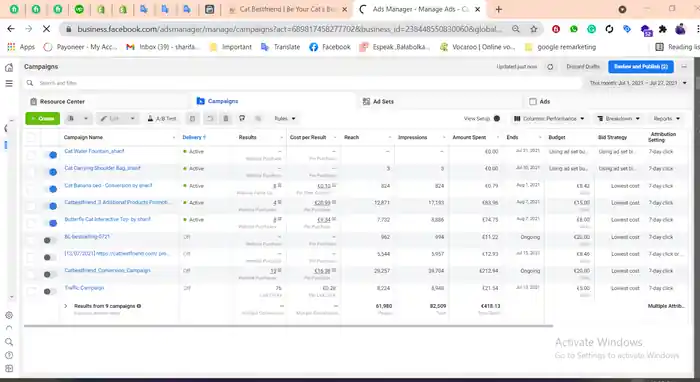Bookmark this page with the star icon
The image size is (700, 382).
(x=533, y=29)
